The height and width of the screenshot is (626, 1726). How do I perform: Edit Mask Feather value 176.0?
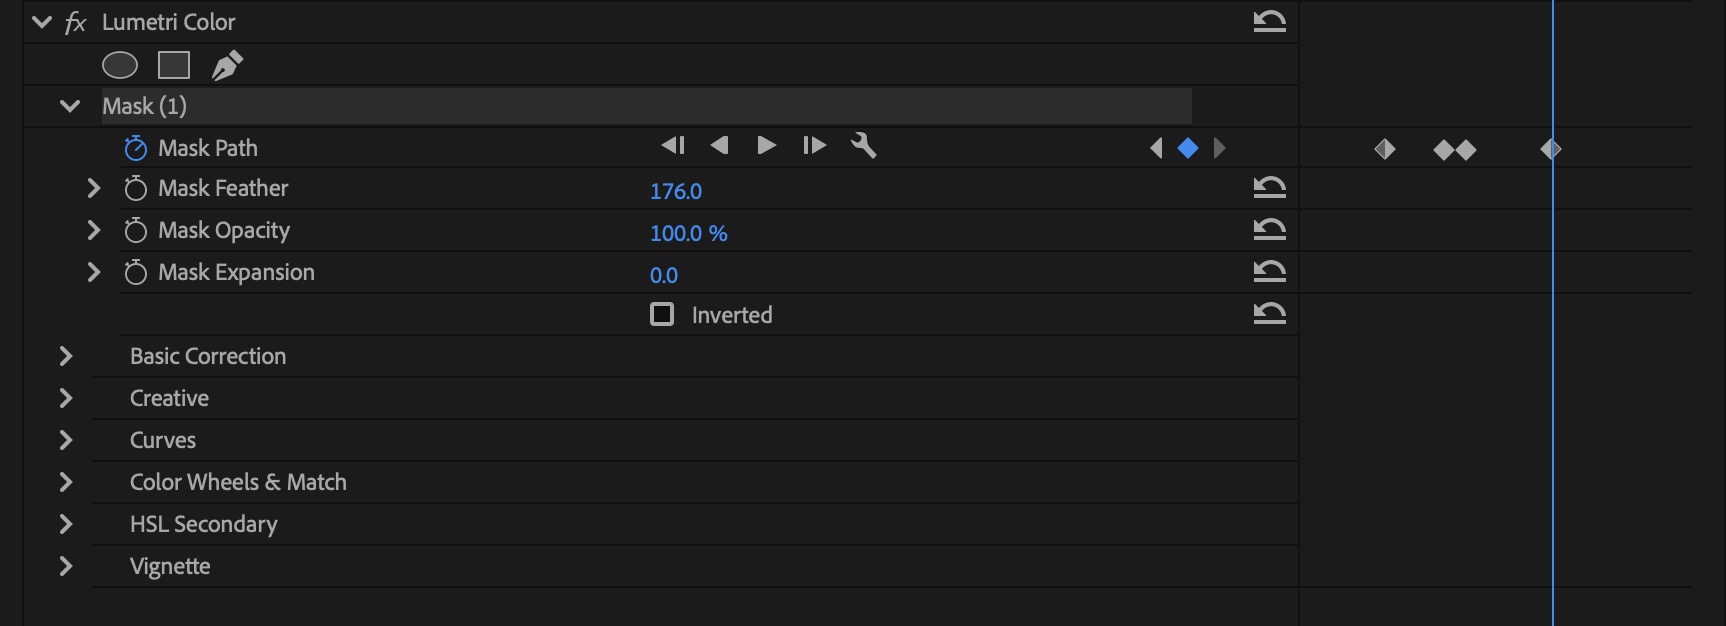pyautogui.click(x=676, y=191)
